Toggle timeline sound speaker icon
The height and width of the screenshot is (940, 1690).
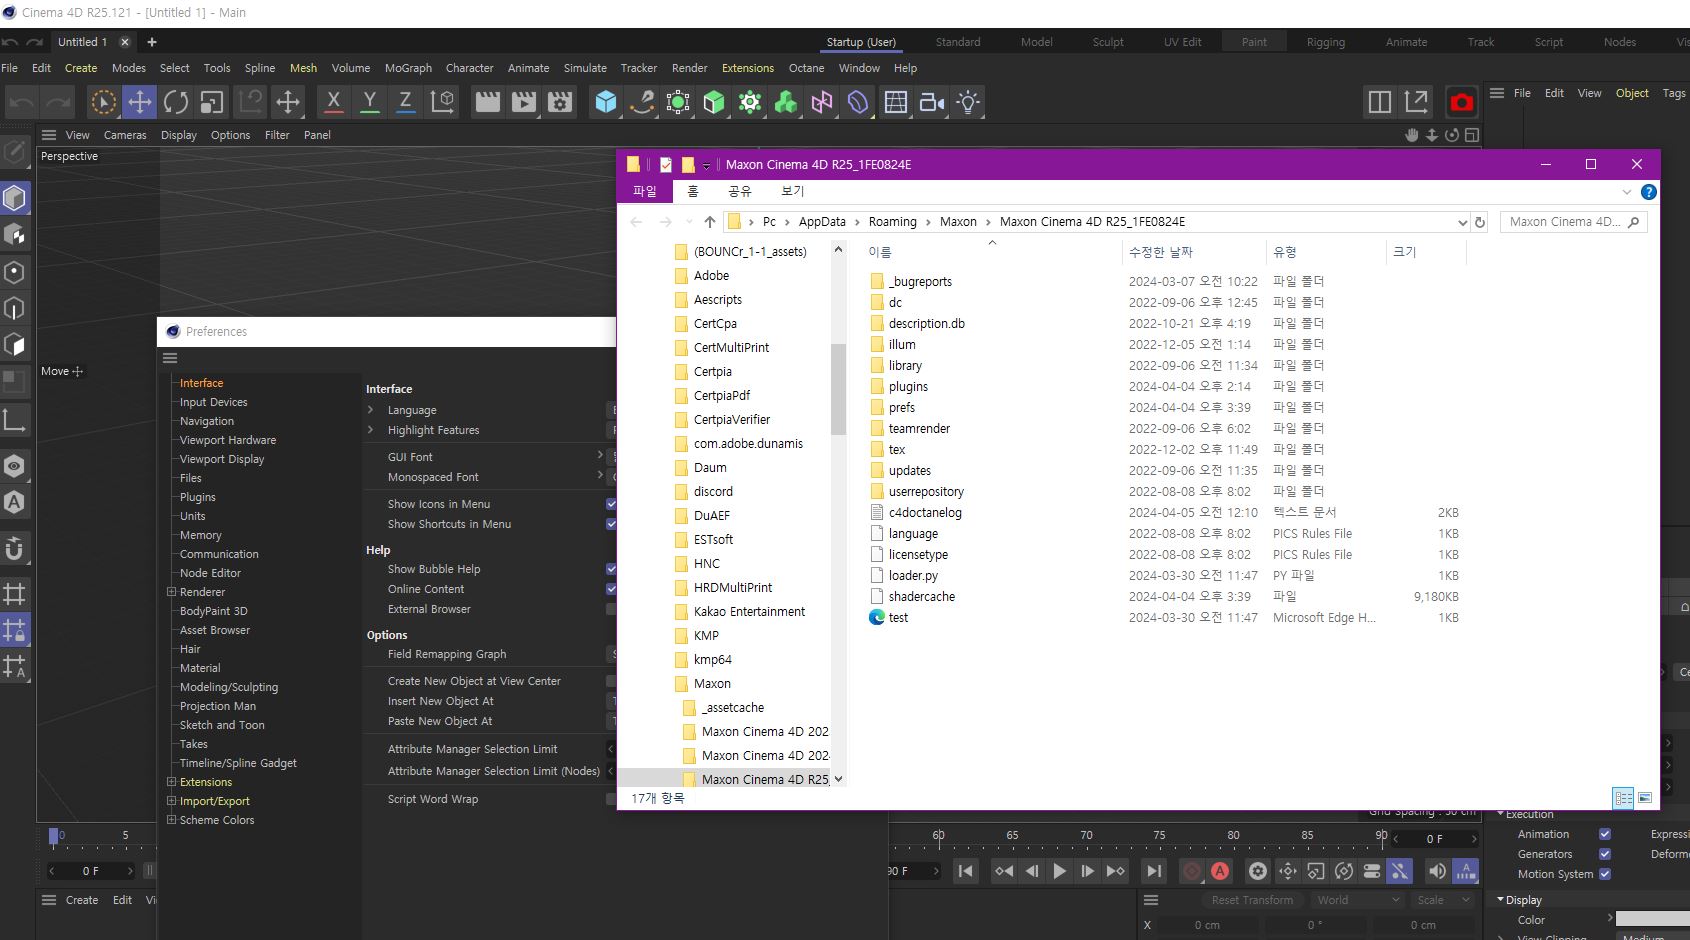[1436, 871]
